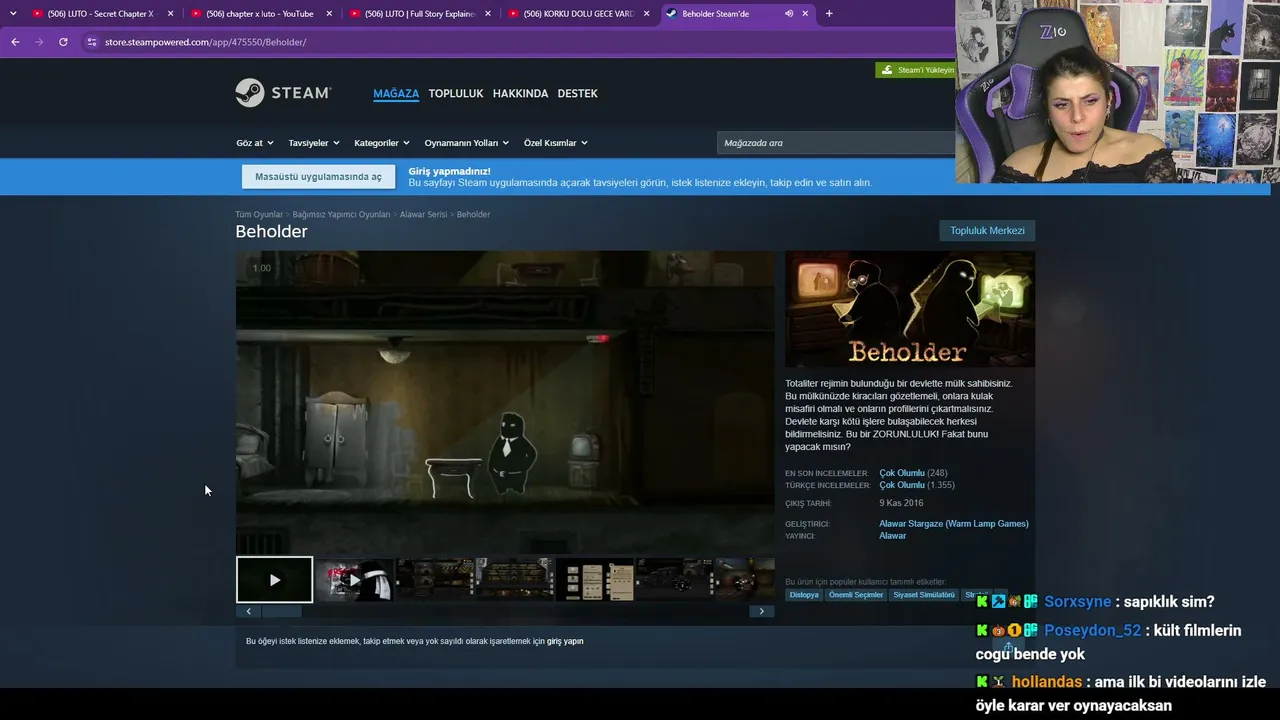The image size is (1280, 720).
Task: Click chat username 'hollandas'
Action: (x=1047, y=682)
